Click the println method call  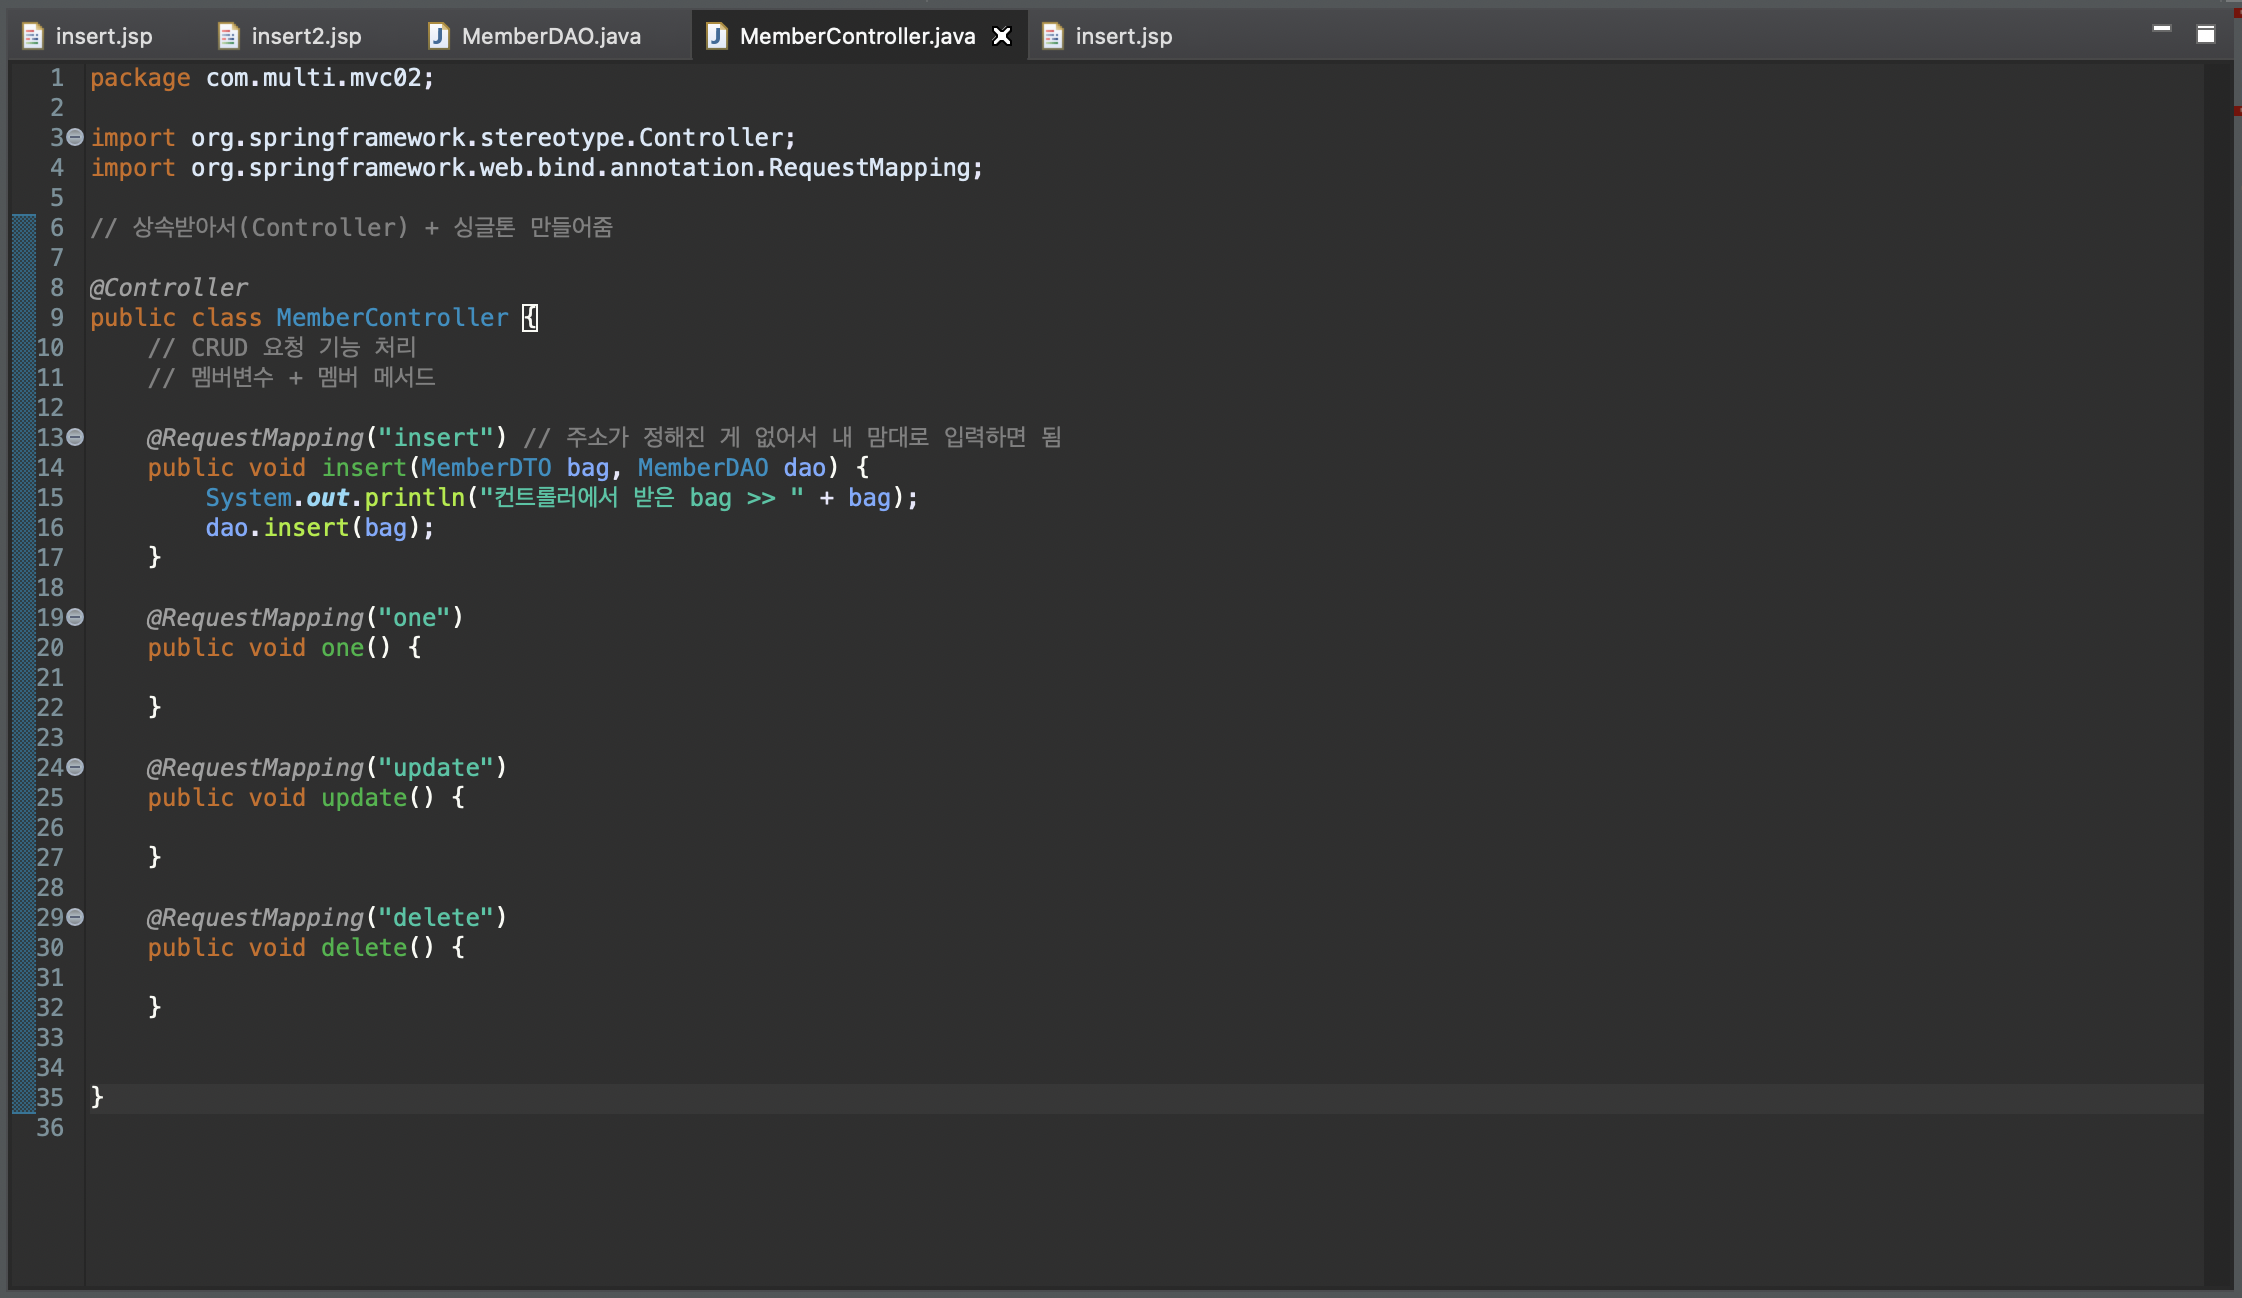click(414, 498)
